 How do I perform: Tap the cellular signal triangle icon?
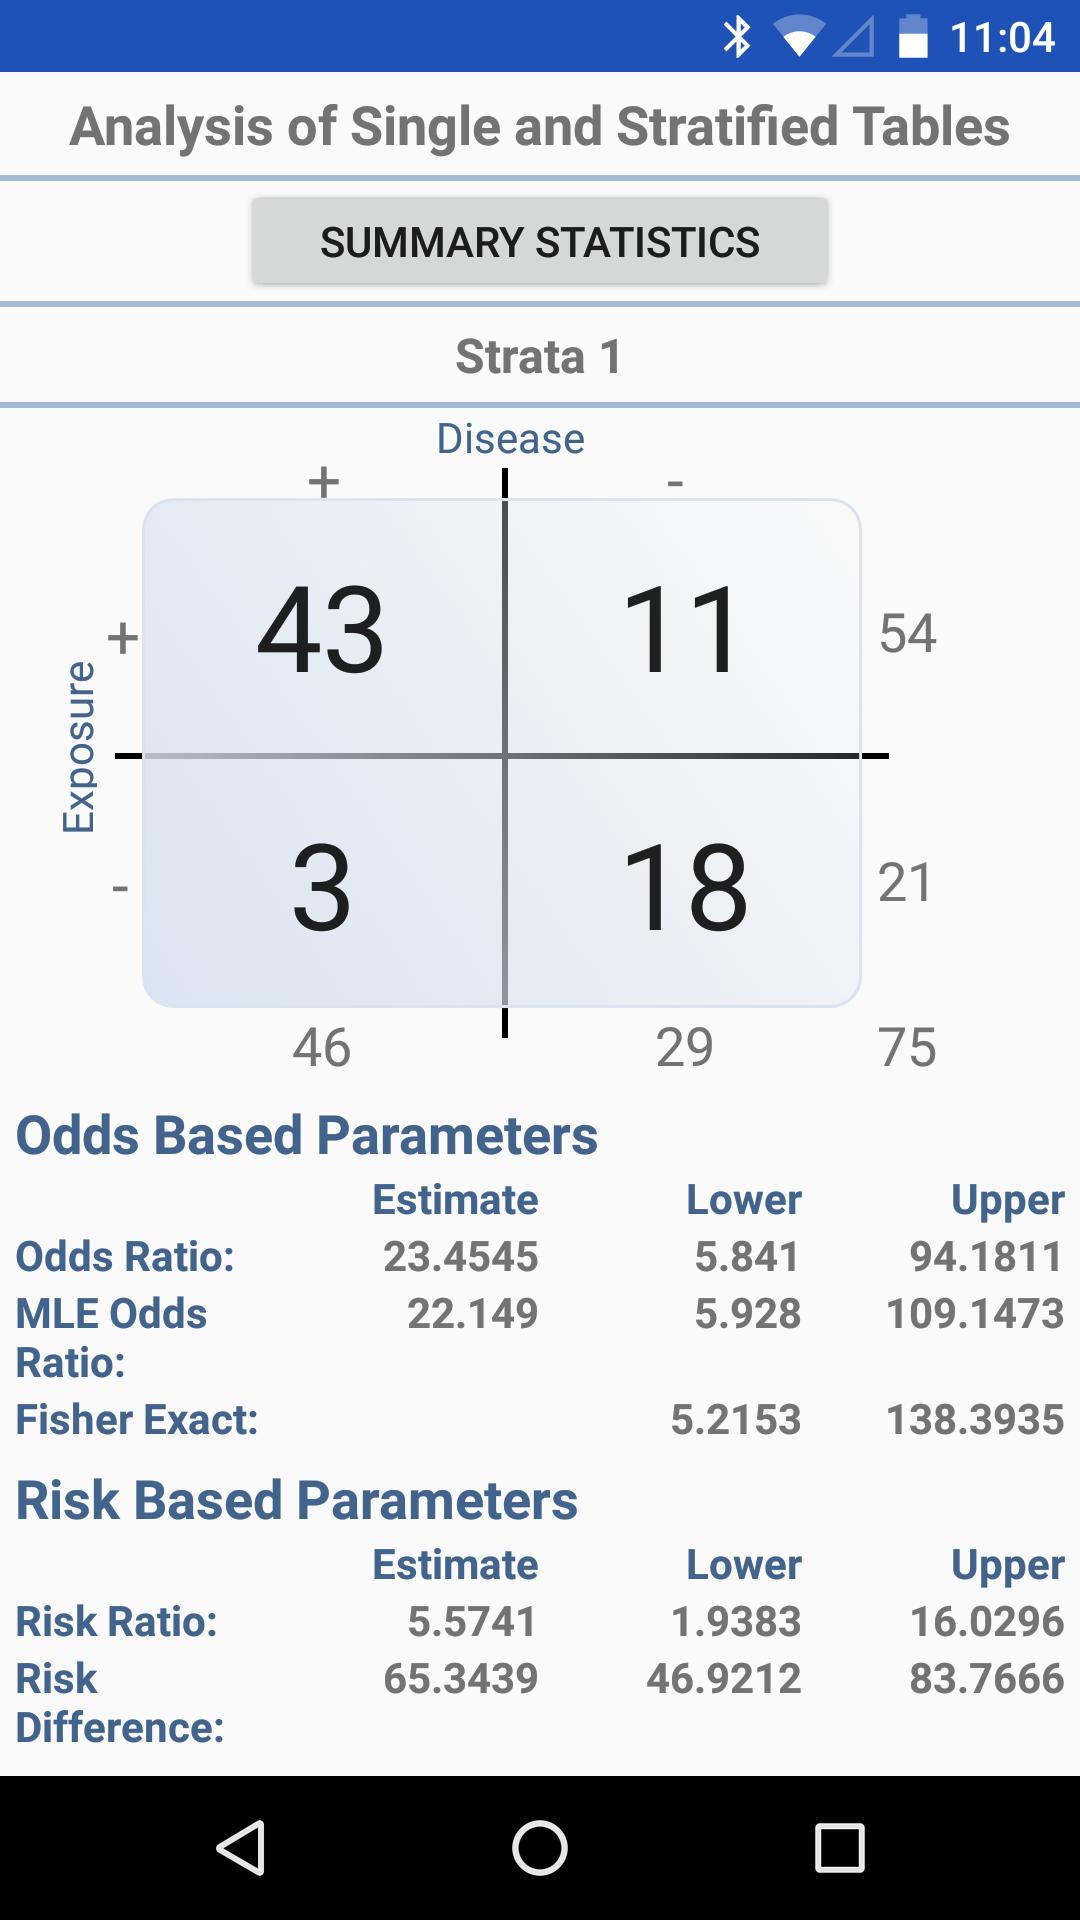point(854,37)
